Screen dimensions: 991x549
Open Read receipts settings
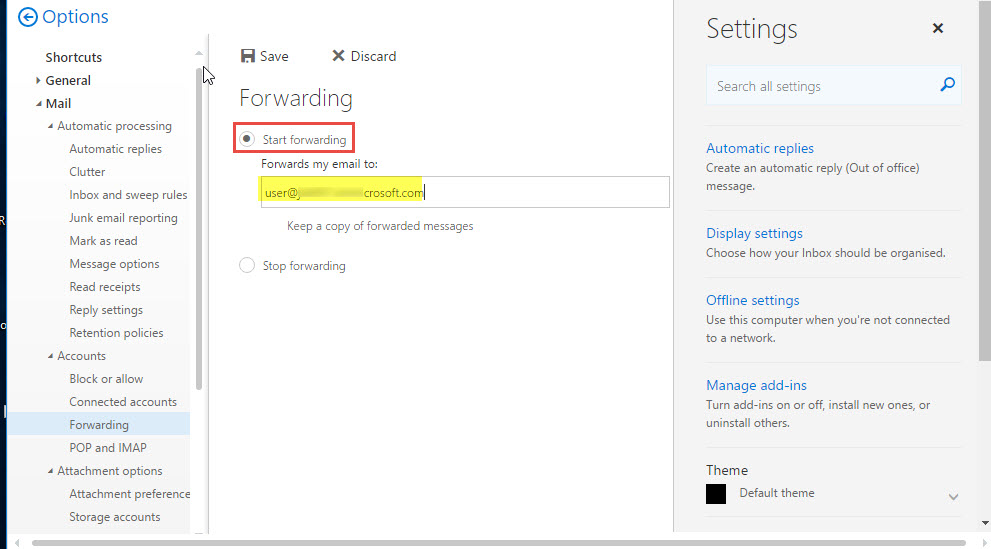(105, 287)
